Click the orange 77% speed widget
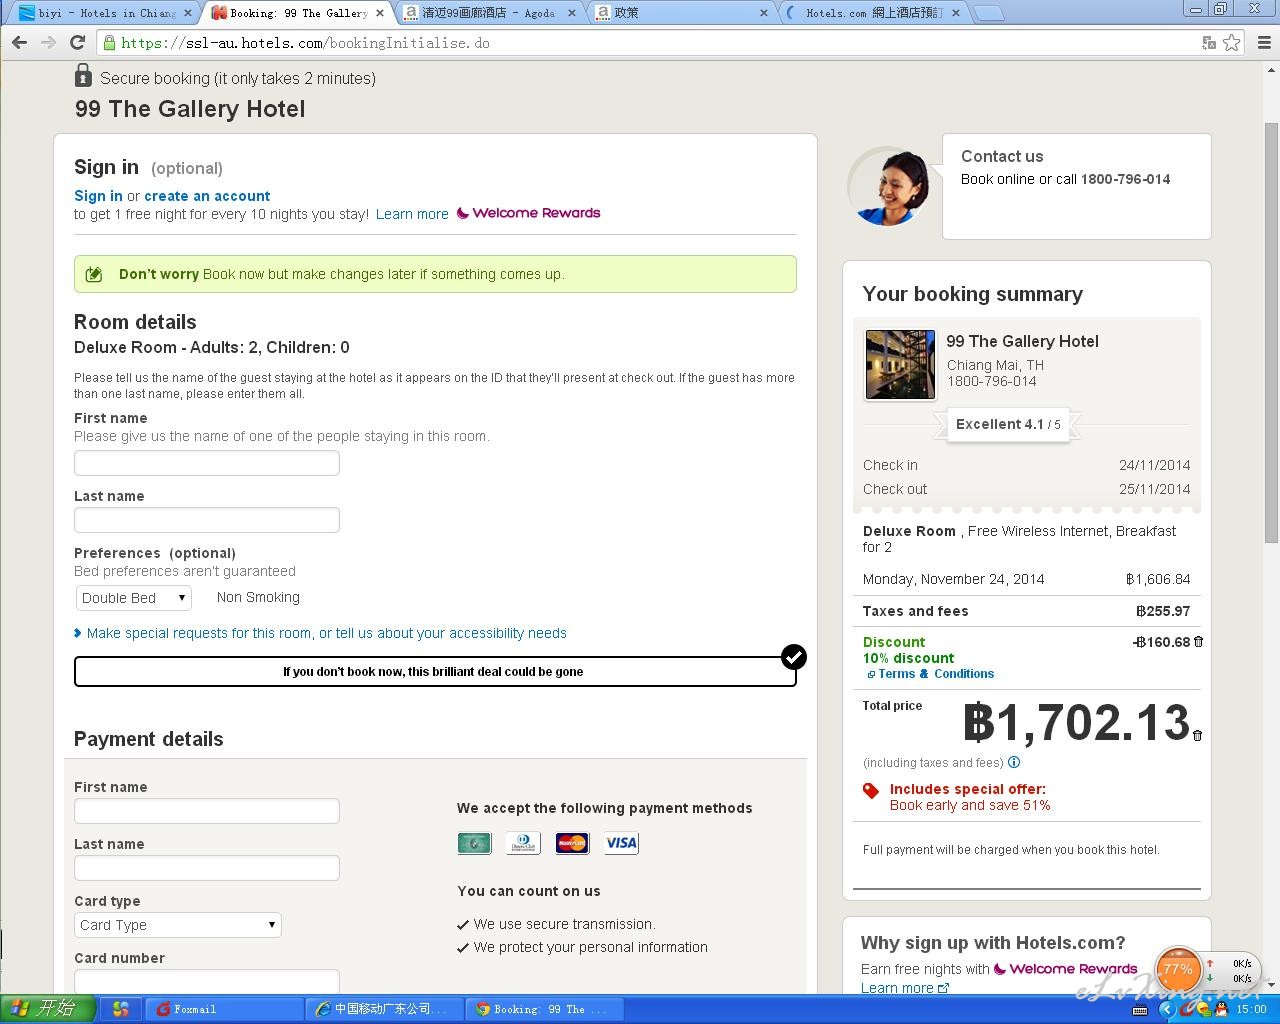The image size is (1280, 1024). pos(1178,969)
